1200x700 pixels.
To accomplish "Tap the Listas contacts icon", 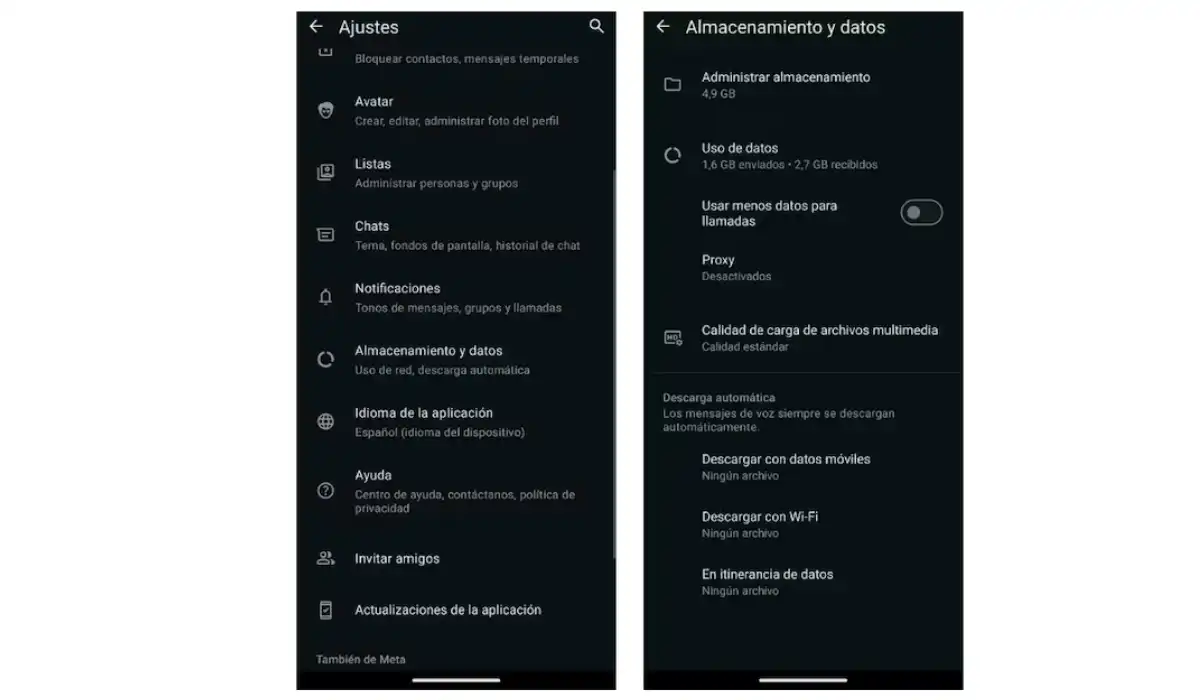I will coord(326,172).
